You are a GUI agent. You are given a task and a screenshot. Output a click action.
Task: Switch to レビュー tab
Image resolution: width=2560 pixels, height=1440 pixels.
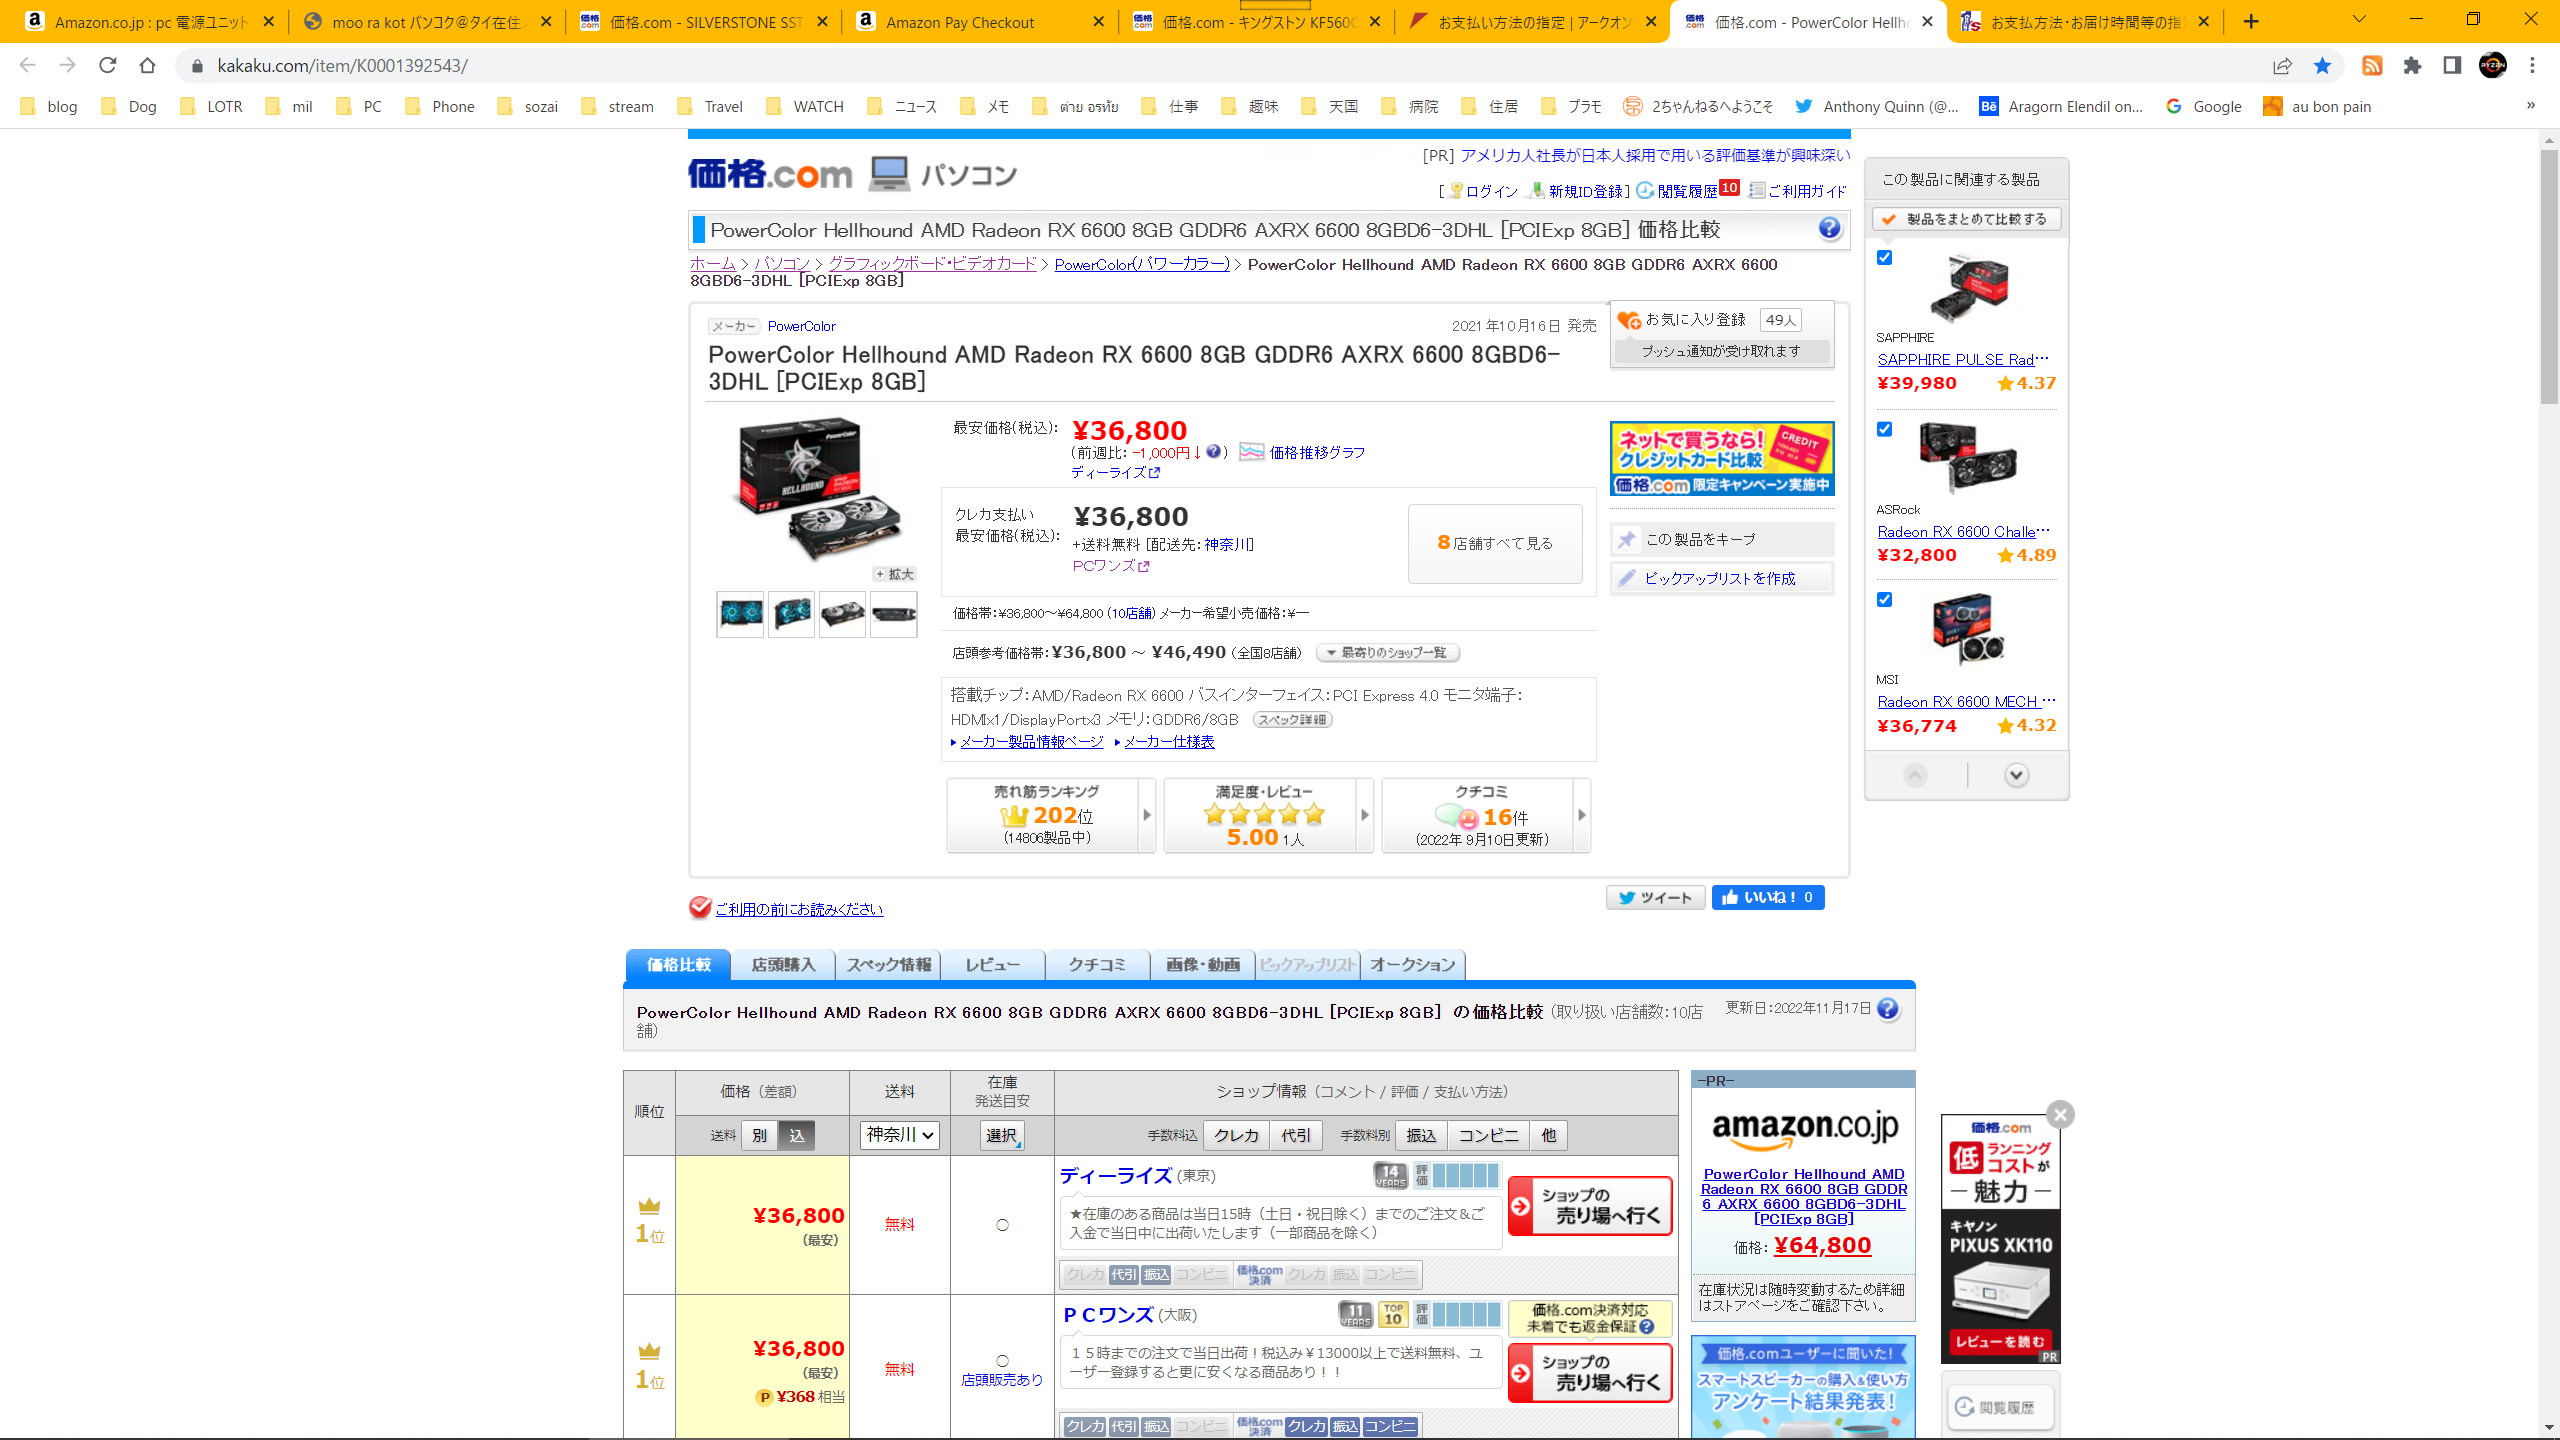coord(993,965)
